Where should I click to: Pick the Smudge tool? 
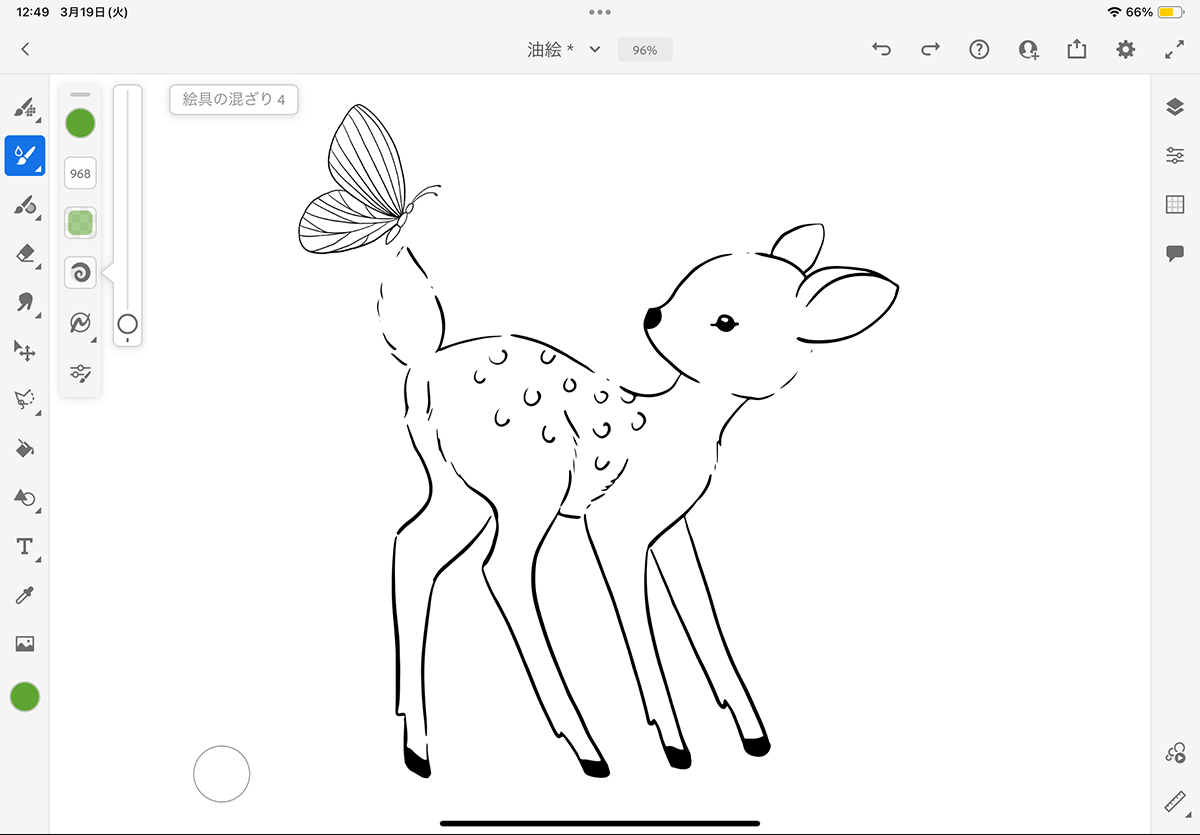(x=25, y=302)
